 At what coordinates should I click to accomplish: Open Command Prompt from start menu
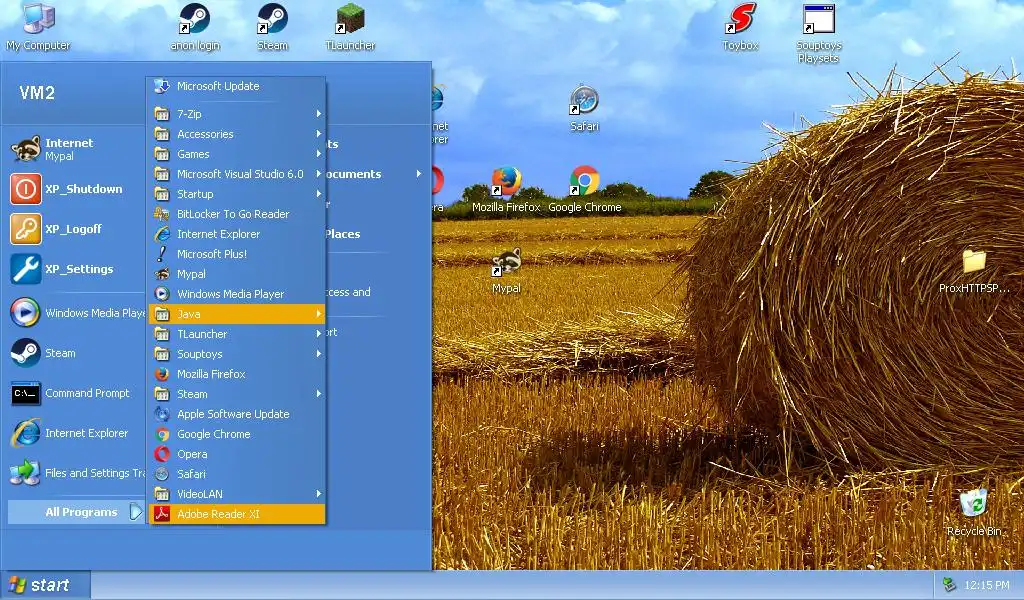pyautogui.click(x=73, y=393)
